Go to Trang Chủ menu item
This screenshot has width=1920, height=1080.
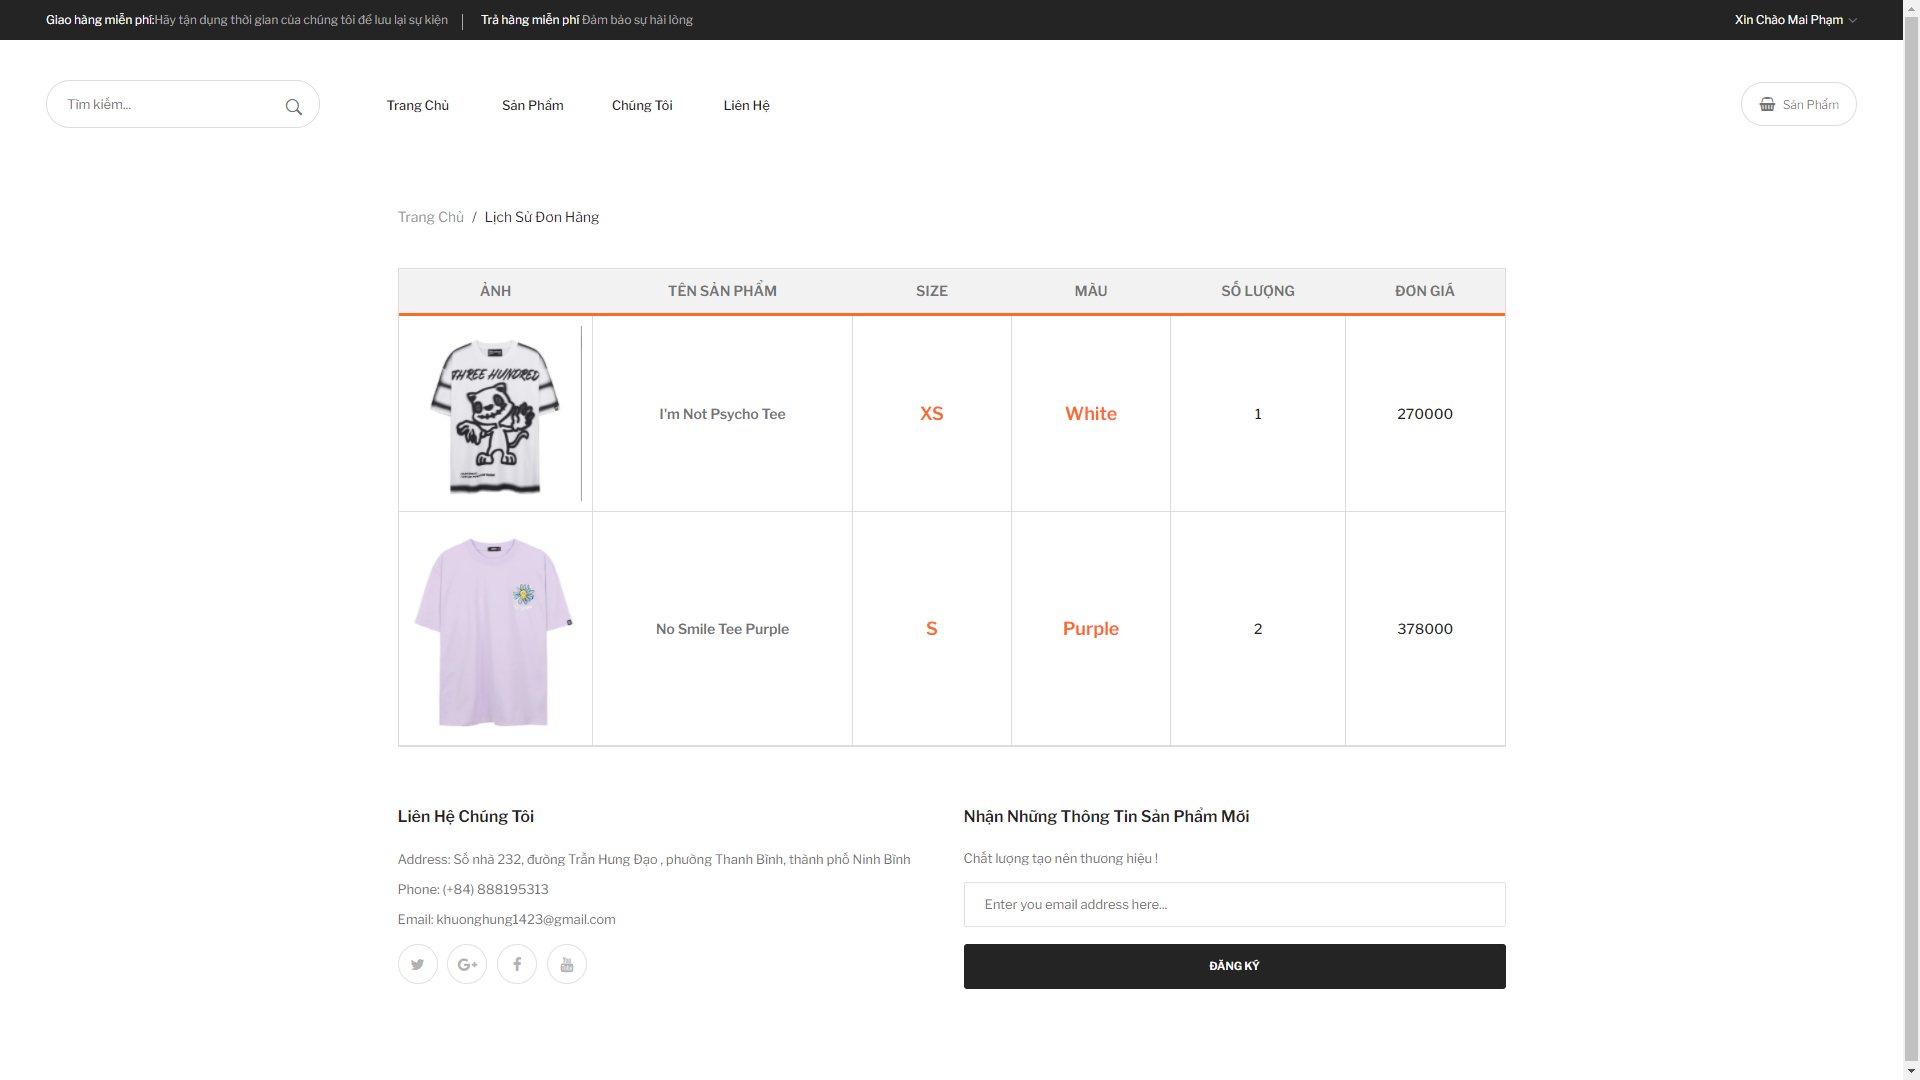click(417, 105)
